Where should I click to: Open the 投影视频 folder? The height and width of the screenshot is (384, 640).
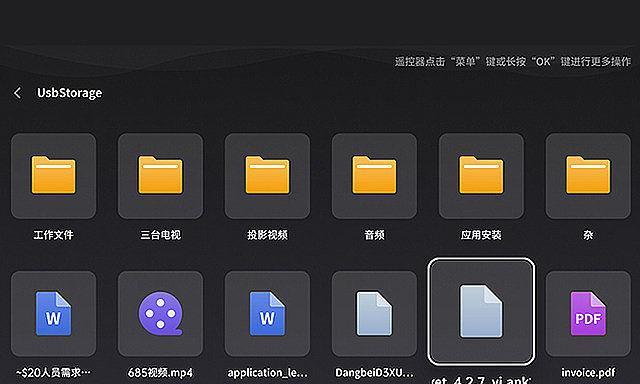coord(267,176)
